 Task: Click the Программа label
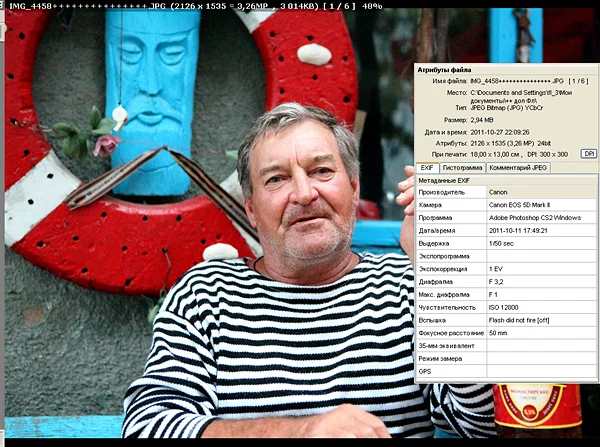coord(435,218)
